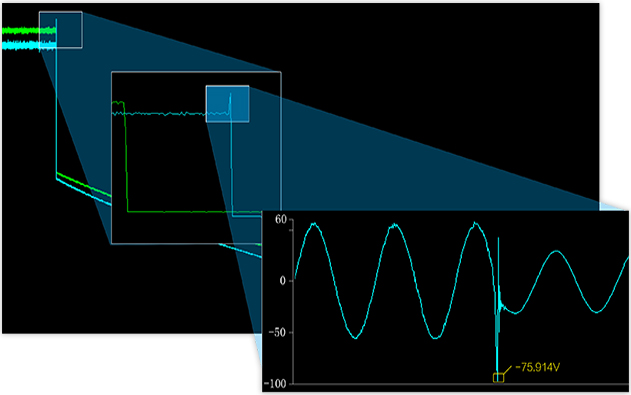Click the noisy green trace at top left
The width and height of the screenshot is (631, 395).
(x=28, y=30)
